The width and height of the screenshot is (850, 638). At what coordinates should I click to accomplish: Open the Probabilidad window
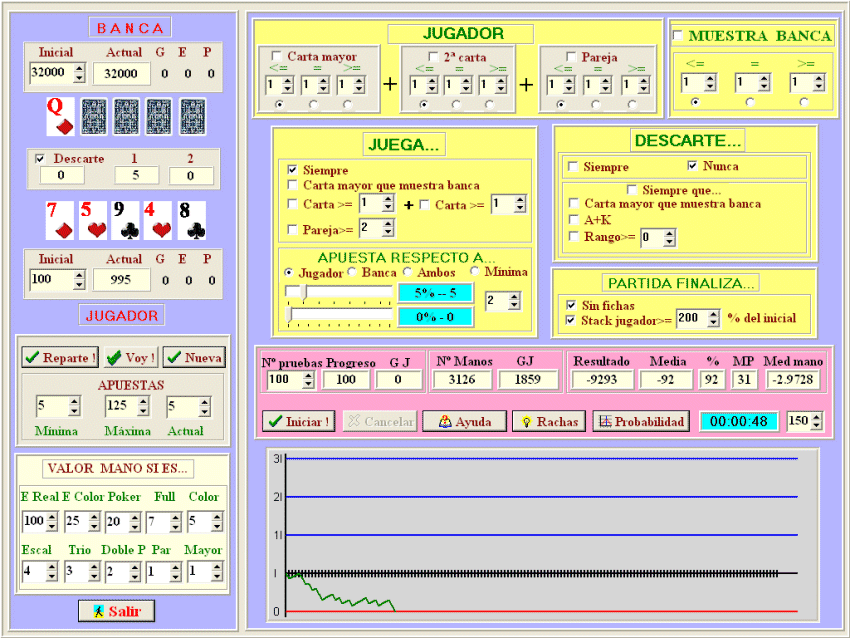[640, 422]
